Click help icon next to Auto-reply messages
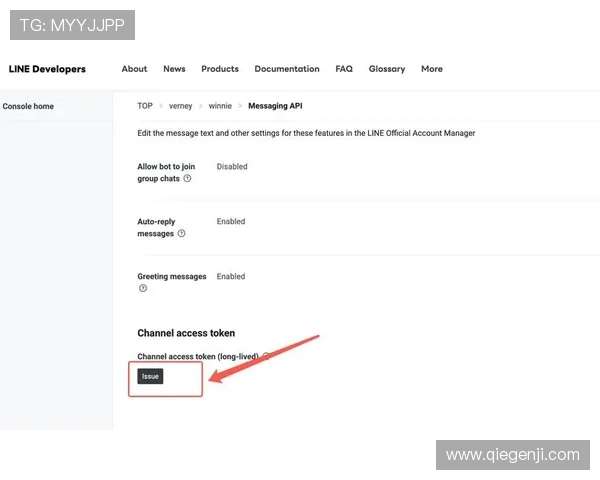The height and width of the screenshot is (480, 600). pyautogui.click(x=181, y=233)
